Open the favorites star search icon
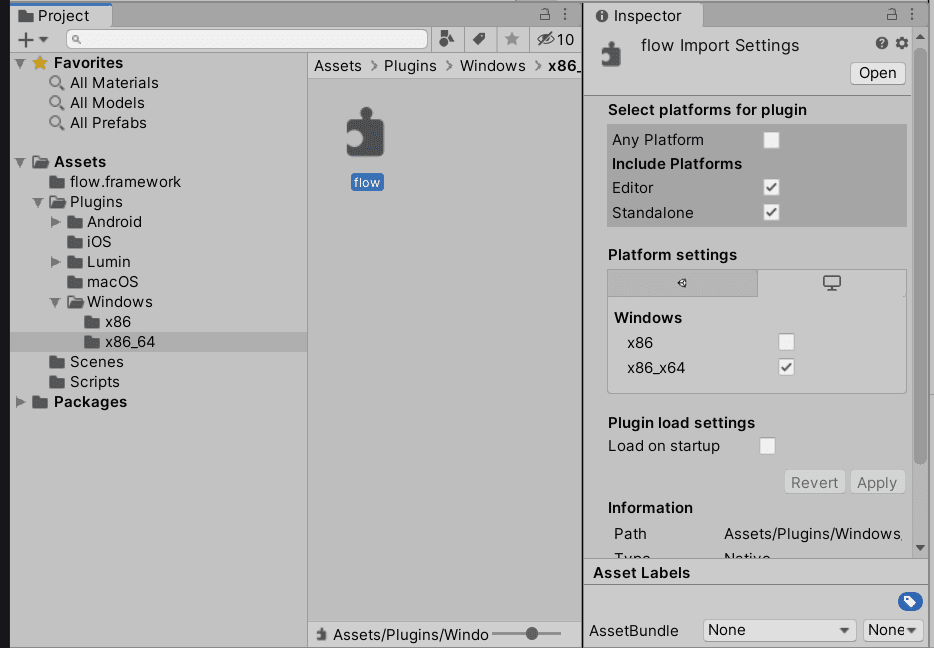Image resolution: width=934 pixels, height=648 pixels. tap(512, 39)
